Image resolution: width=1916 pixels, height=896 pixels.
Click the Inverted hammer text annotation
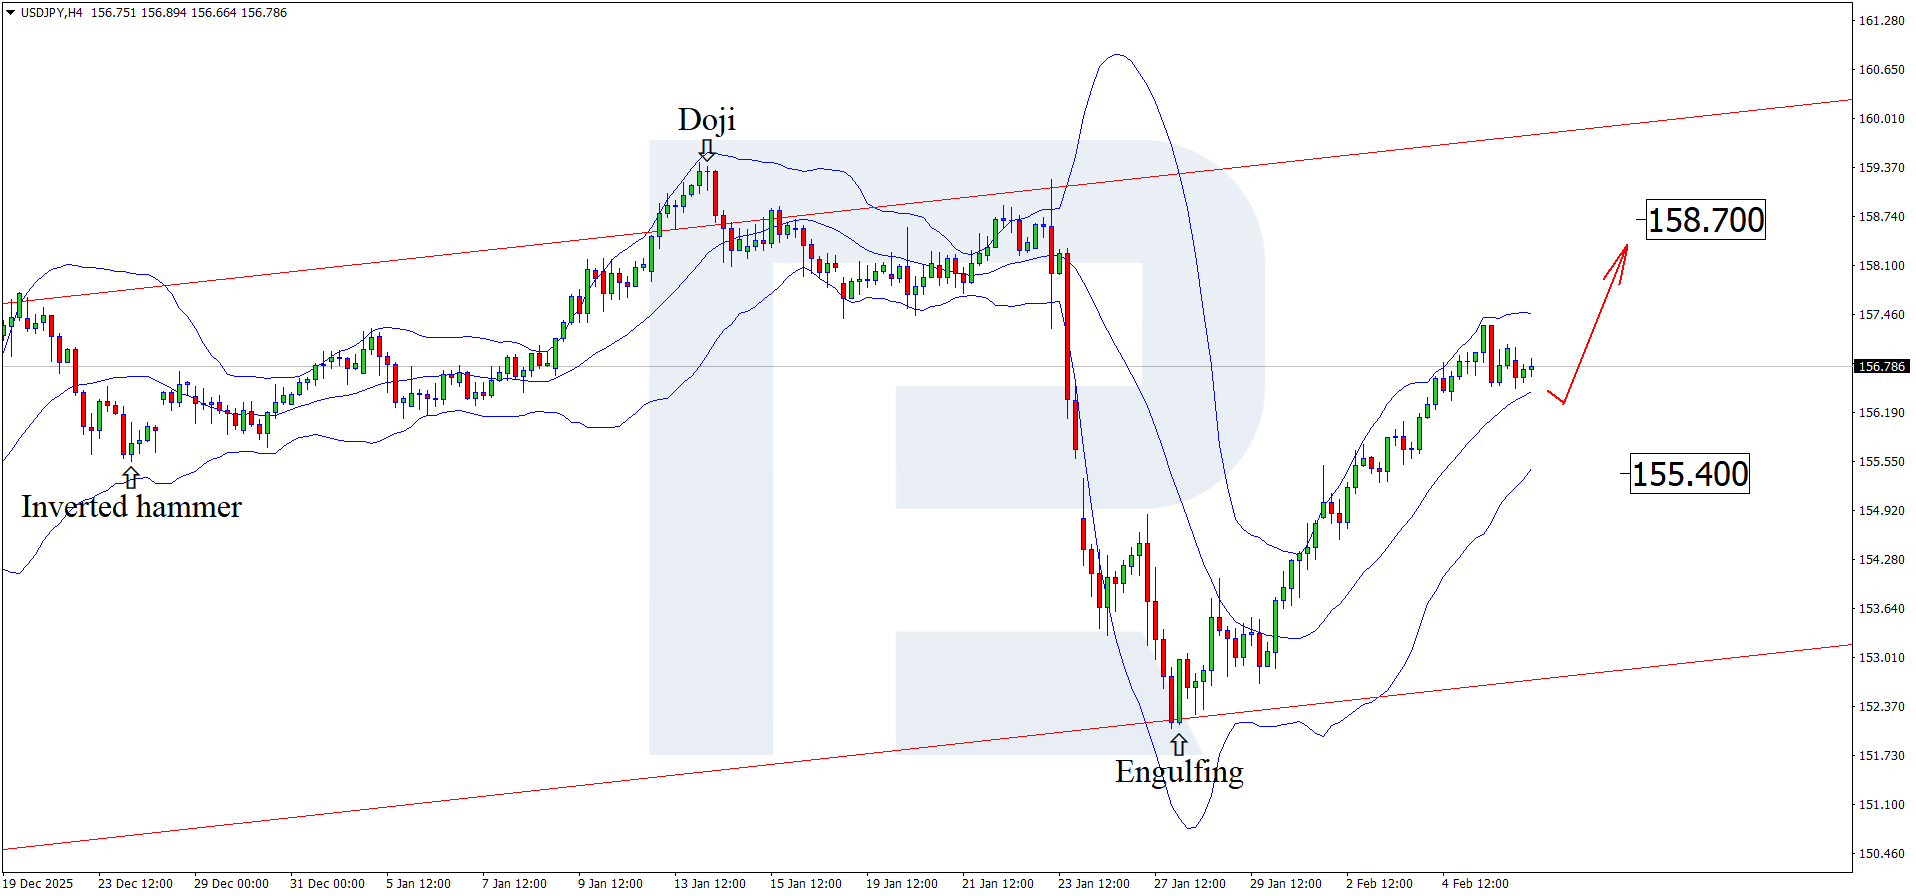click(x=131, y=507)
